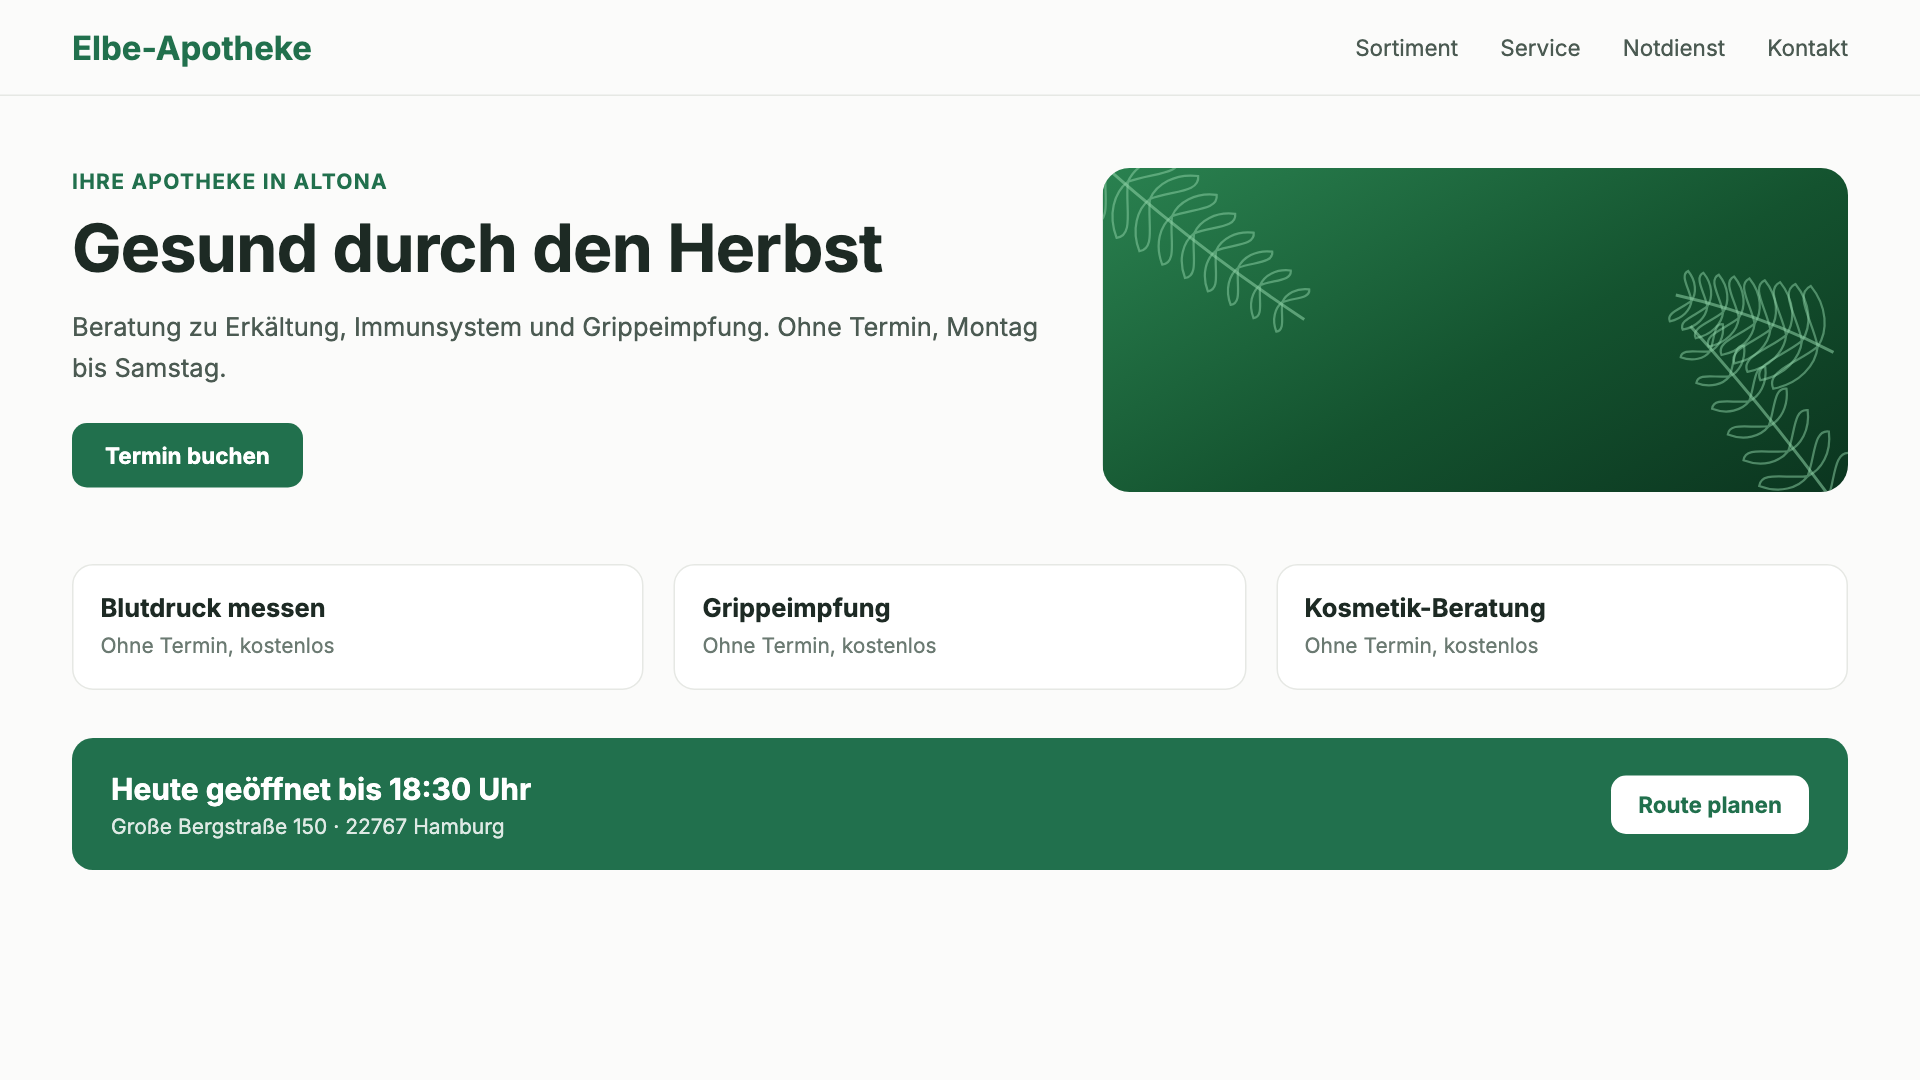Click the Große Bergstraße 150 address line
Image resolution: width=1920 pixels, height=1080 pixels.
point(307,827)
